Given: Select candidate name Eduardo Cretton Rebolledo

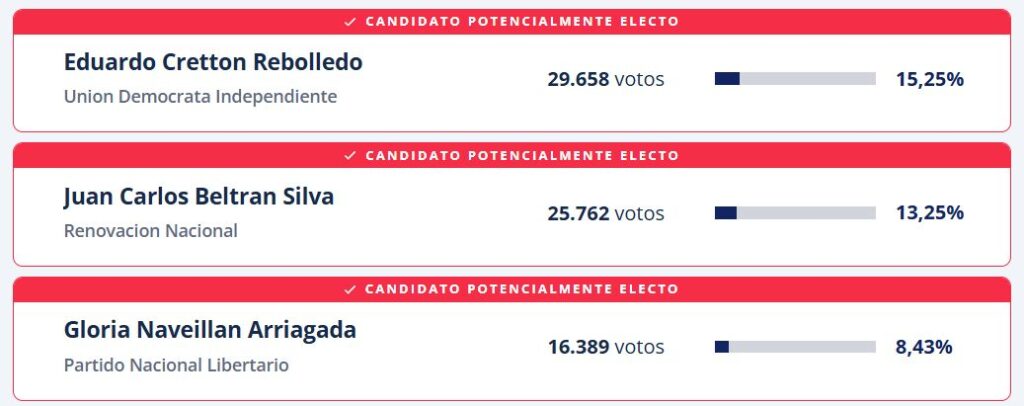Looking at the screenshot, I should [x=213, y=62].
